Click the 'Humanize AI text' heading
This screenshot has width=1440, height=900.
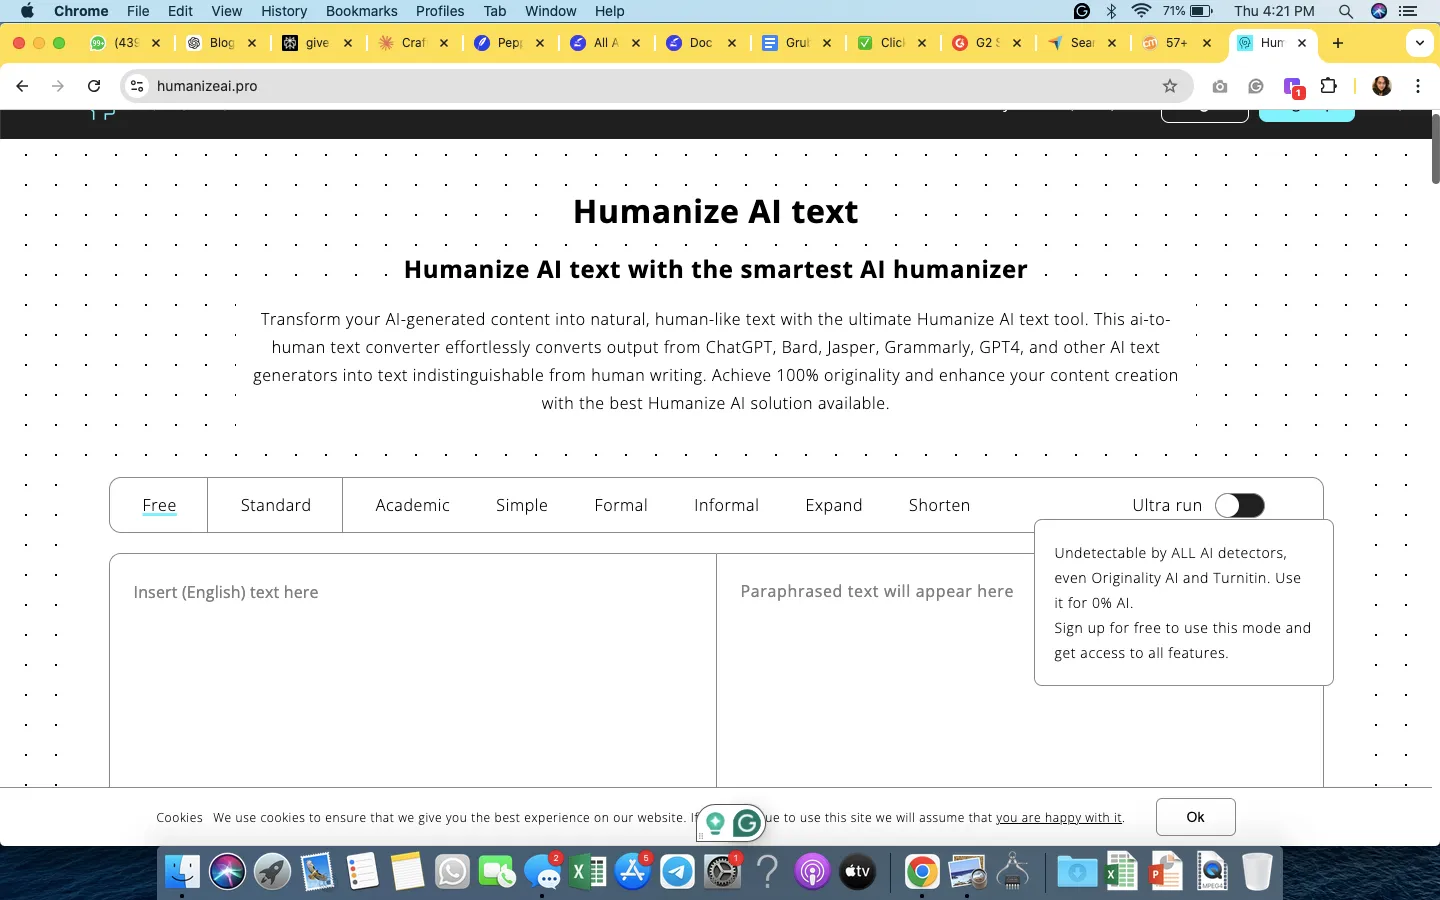coord(715,212)
